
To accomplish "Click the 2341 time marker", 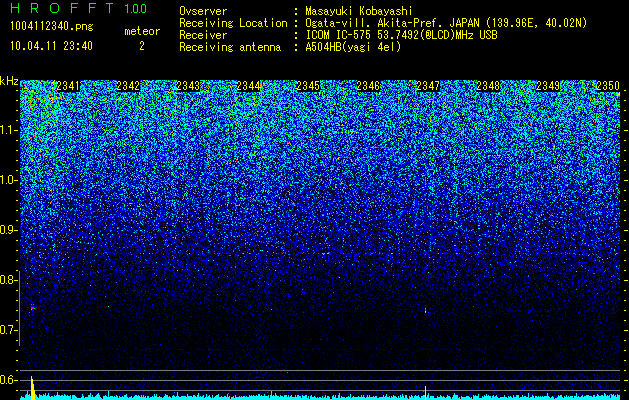I will coord(68,86).
